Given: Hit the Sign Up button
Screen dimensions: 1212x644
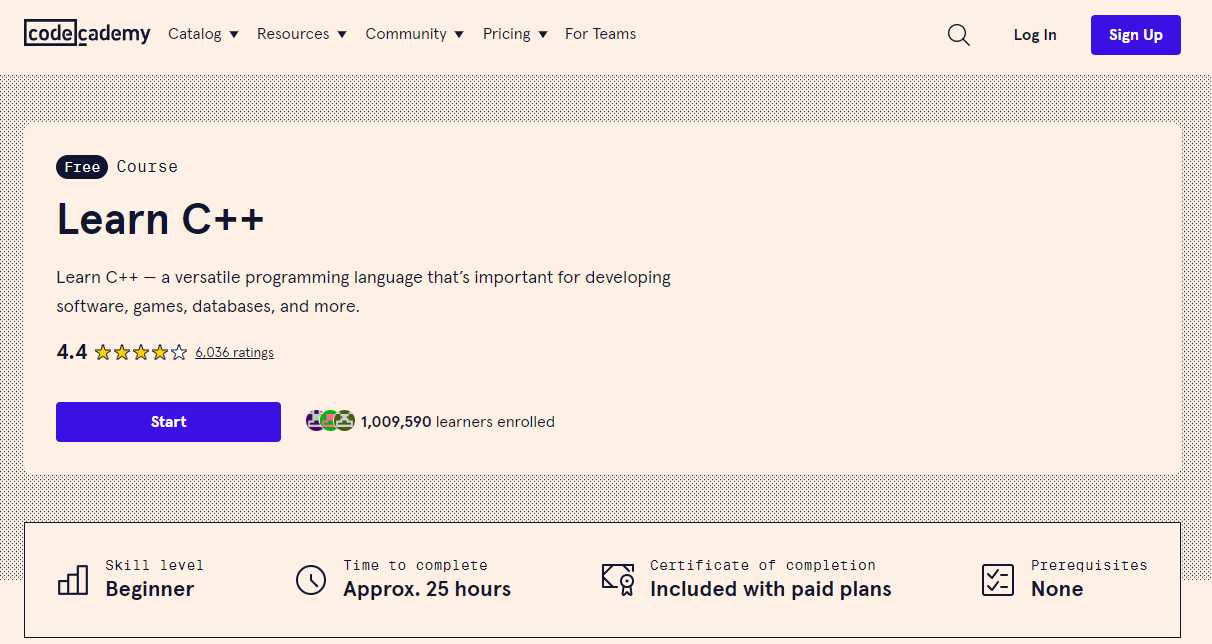Looking at the screenshot, I should point(1135,35).
